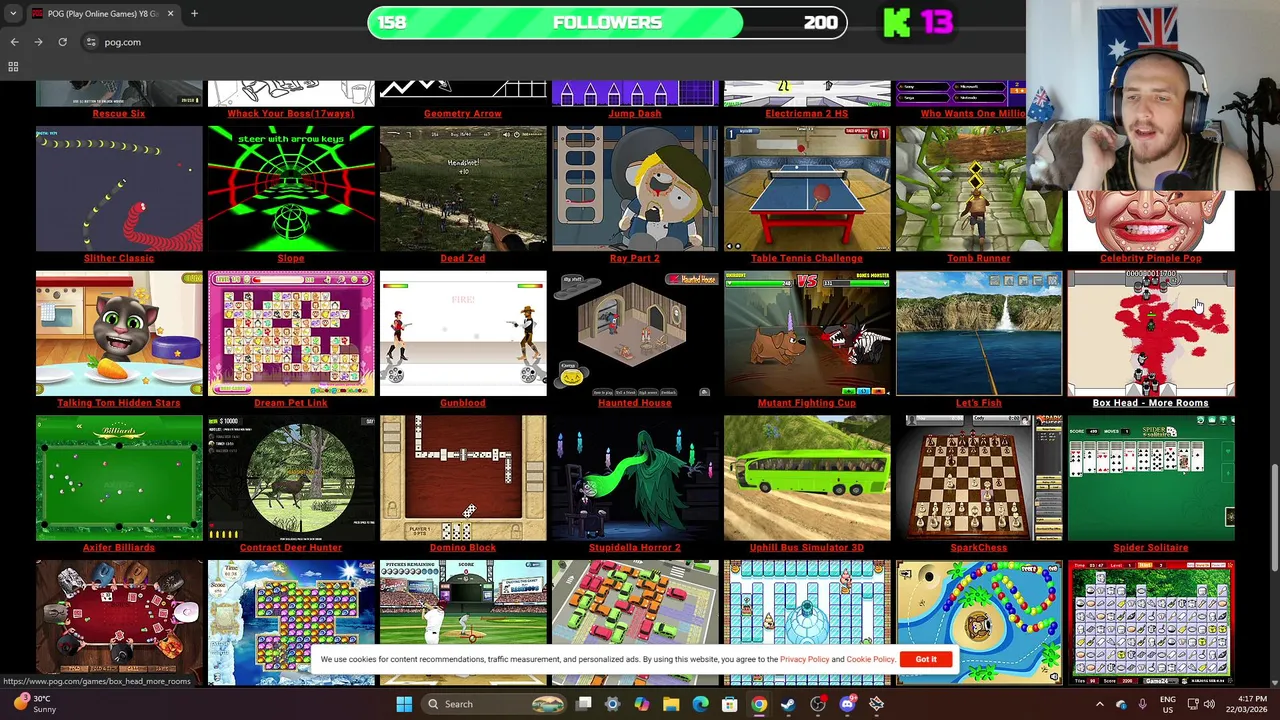Viewport: 1280px width, 720px height.
Task: Switch the ENG US input language
Action: click(1167, 704)
